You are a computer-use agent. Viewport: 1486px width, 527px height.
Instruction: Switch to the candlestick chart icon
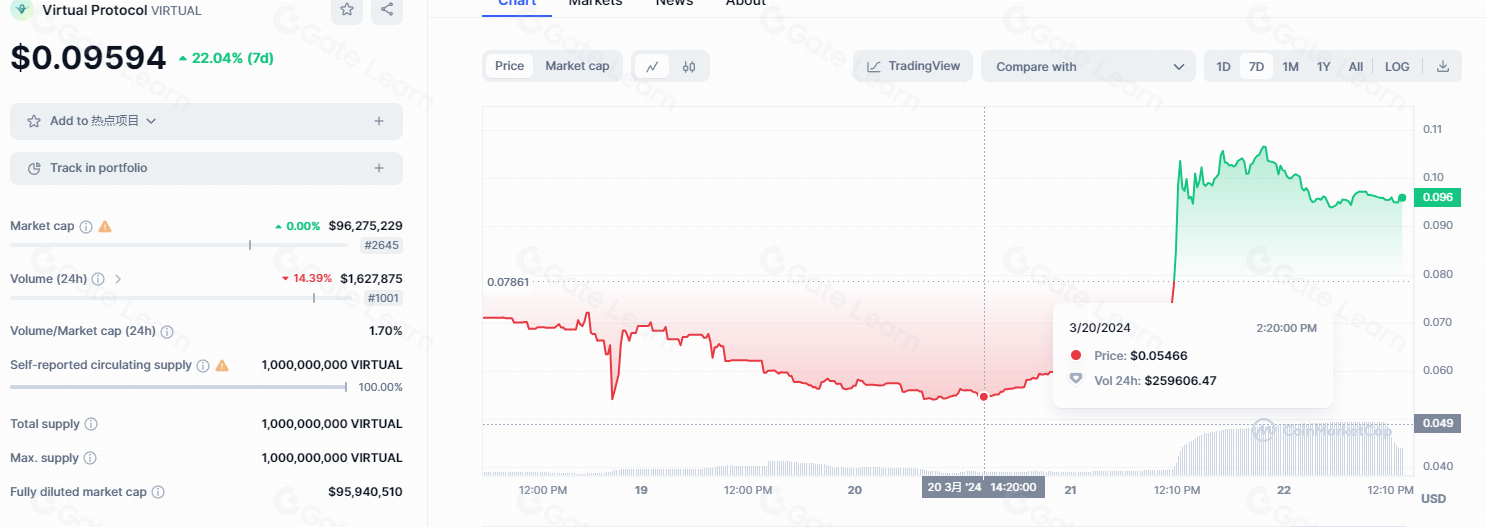click(x=689, y=67)
